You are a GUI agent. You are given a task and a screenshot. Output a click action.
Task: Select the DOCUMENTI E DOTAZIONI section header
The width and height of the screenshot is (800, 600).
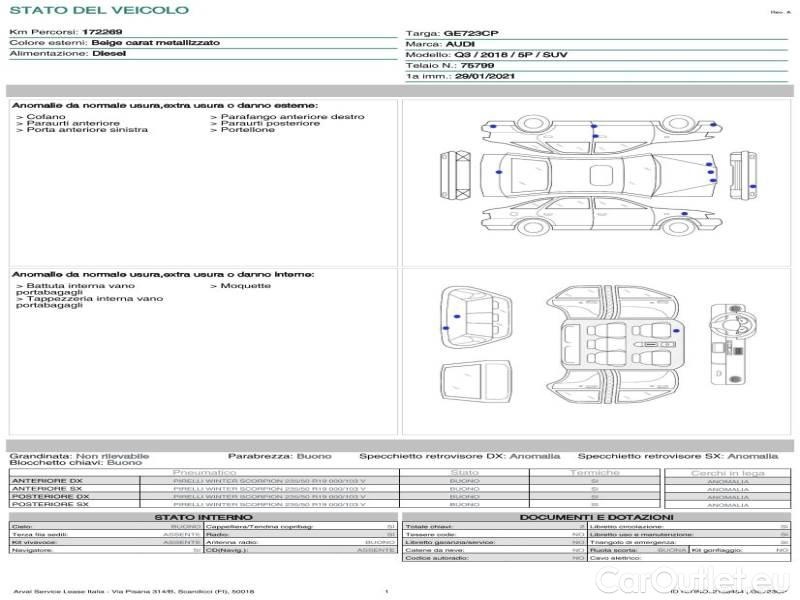click(596, 517)
